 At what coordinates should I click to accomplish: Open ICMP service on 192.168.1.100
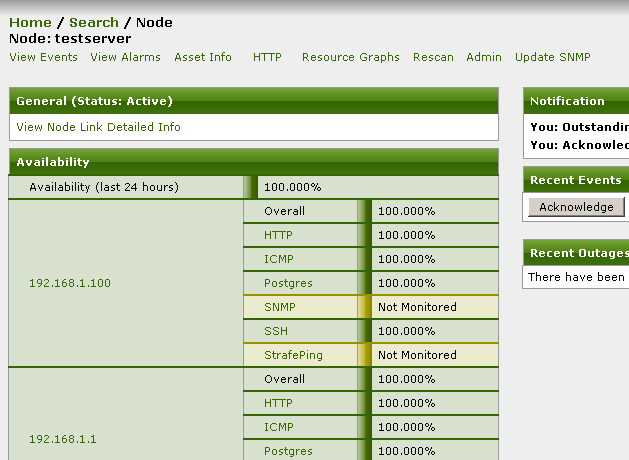point(278,259)
